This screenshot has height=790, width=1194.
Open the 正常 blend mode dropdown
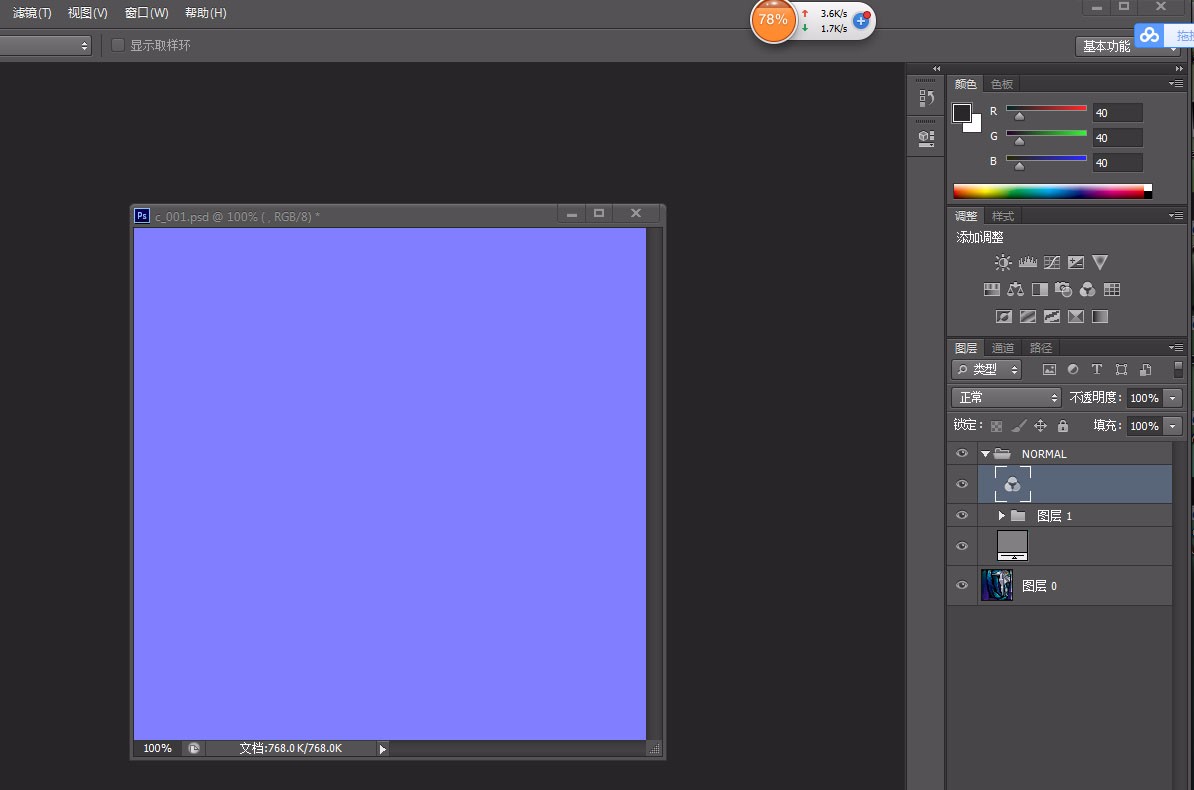tap(1005, 398)
